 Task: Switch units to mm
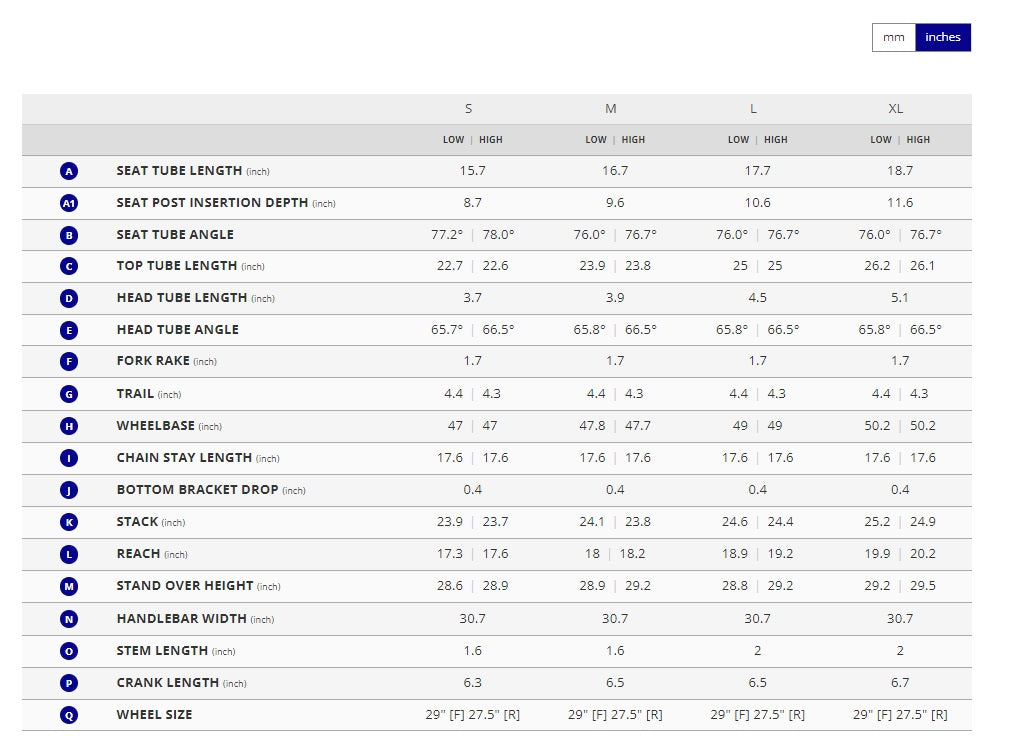pos(893,38)
